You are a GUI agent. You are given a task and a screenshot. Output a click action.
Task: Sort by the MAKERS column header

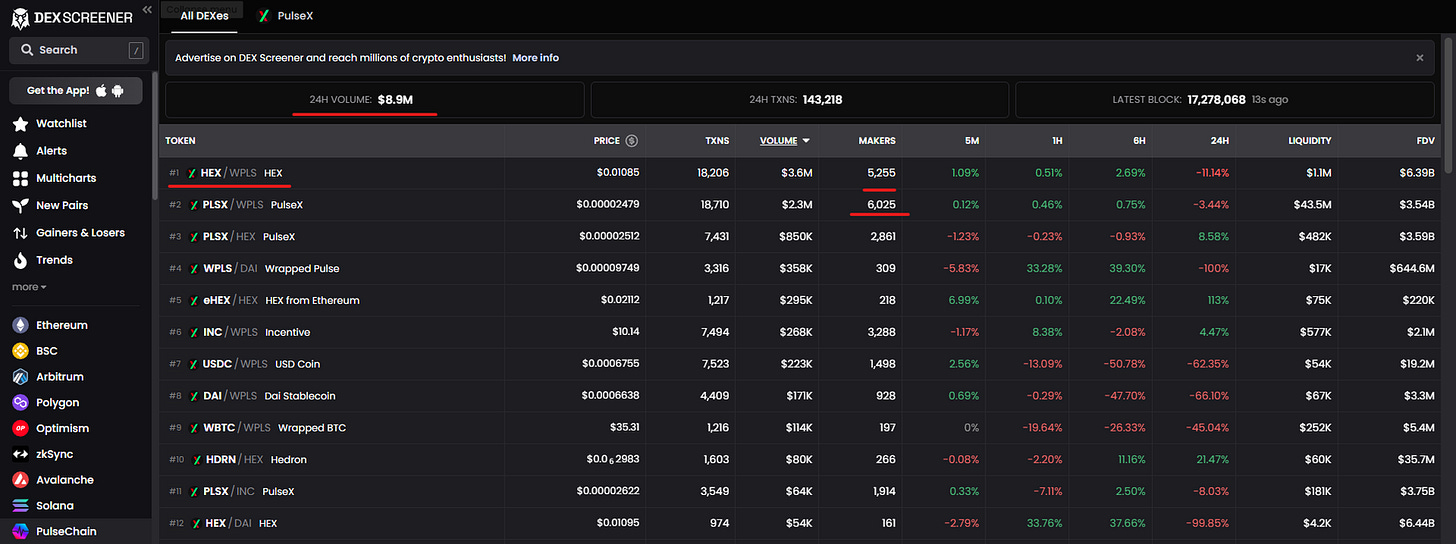pyautogui.click(x=877, y=141)
